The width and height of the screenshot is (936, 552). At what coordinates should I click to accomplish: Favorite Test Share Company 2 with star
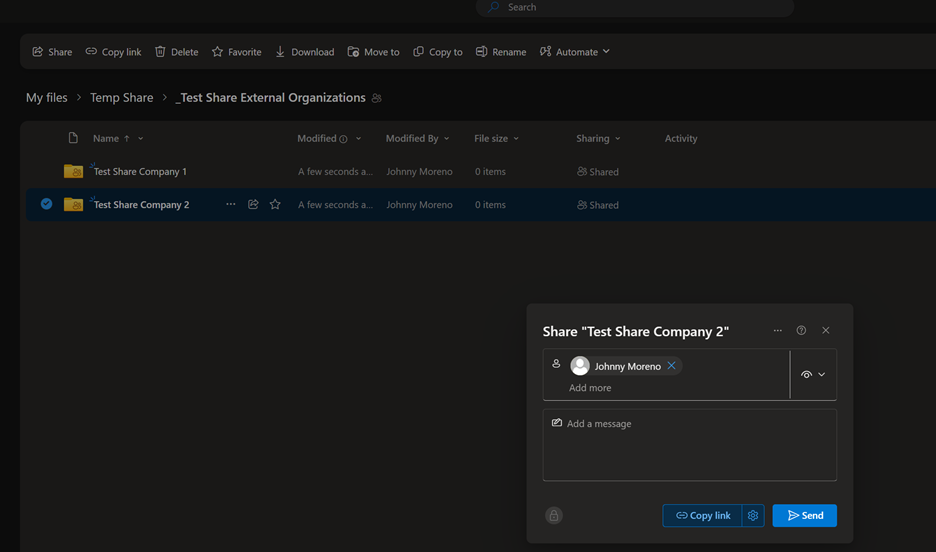click(x=275, y=205)
